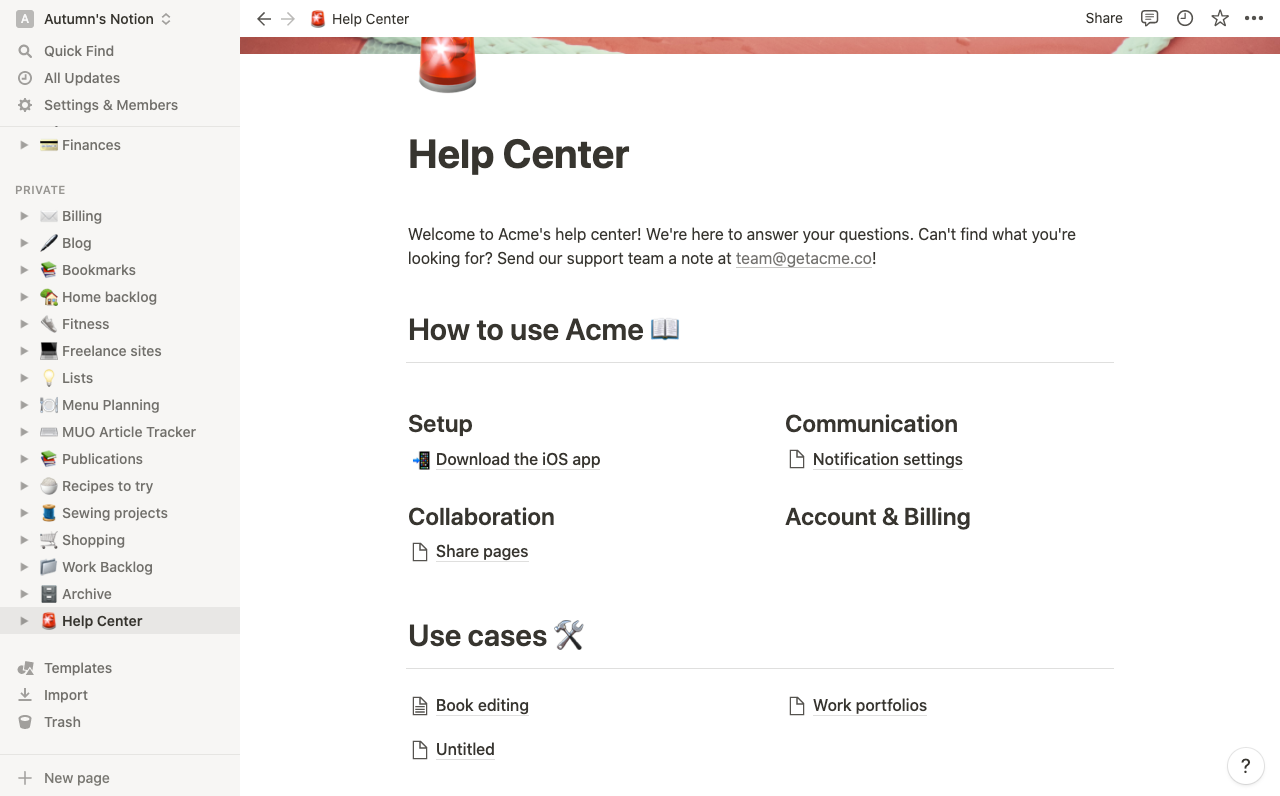Screen dimensions: 1280x796
Task: Click the Help Center page heading
Action: [518, 154]
